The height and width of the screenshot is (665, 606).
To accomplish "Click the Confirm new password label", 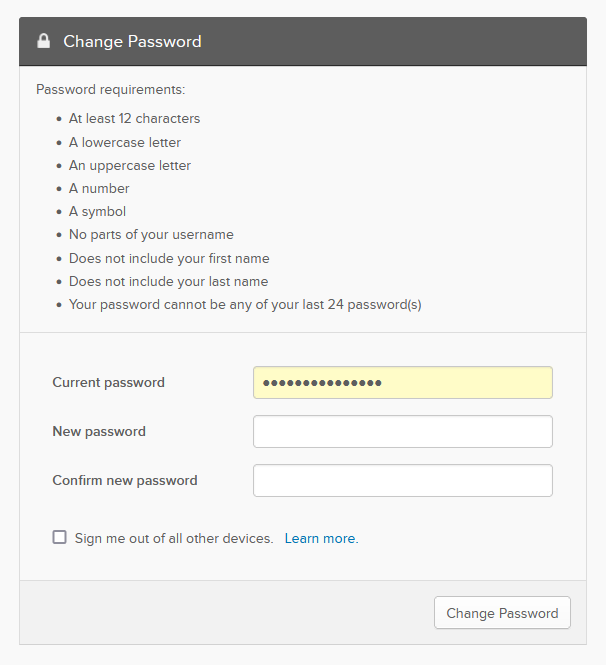I will click(125, 481).
